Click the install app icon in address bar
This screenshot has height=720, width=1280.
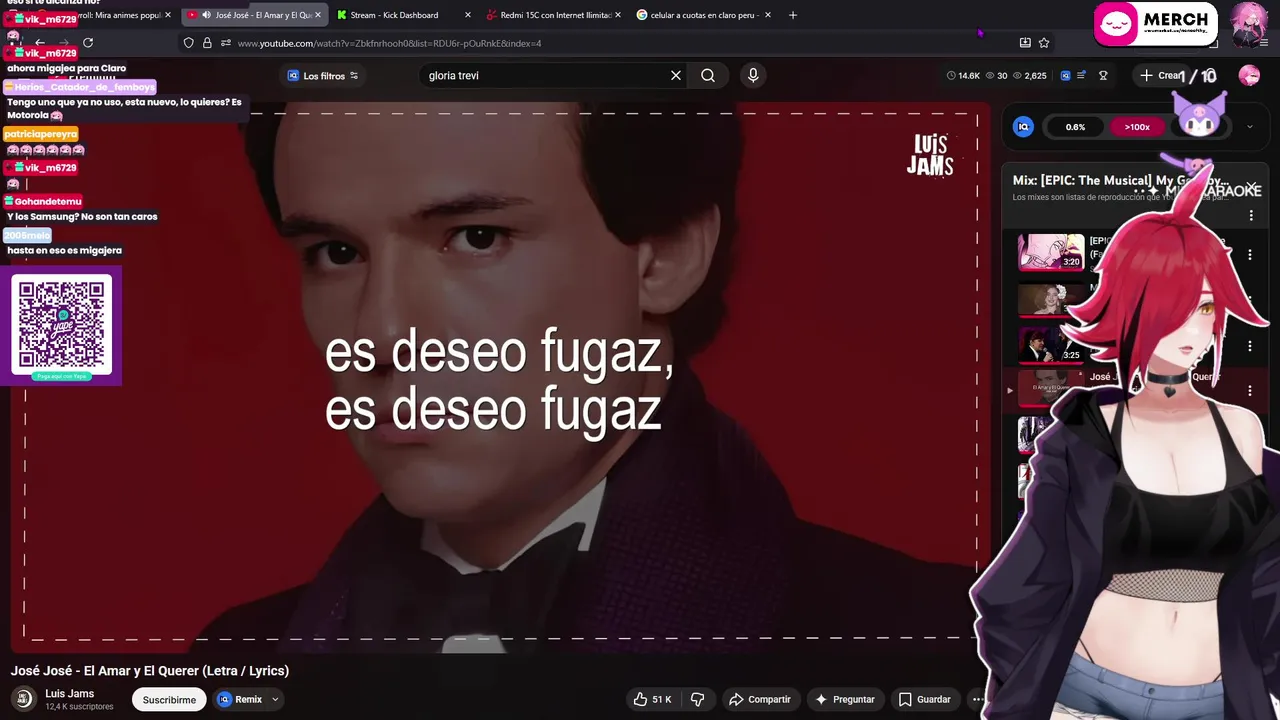(x=1025, y=43)
